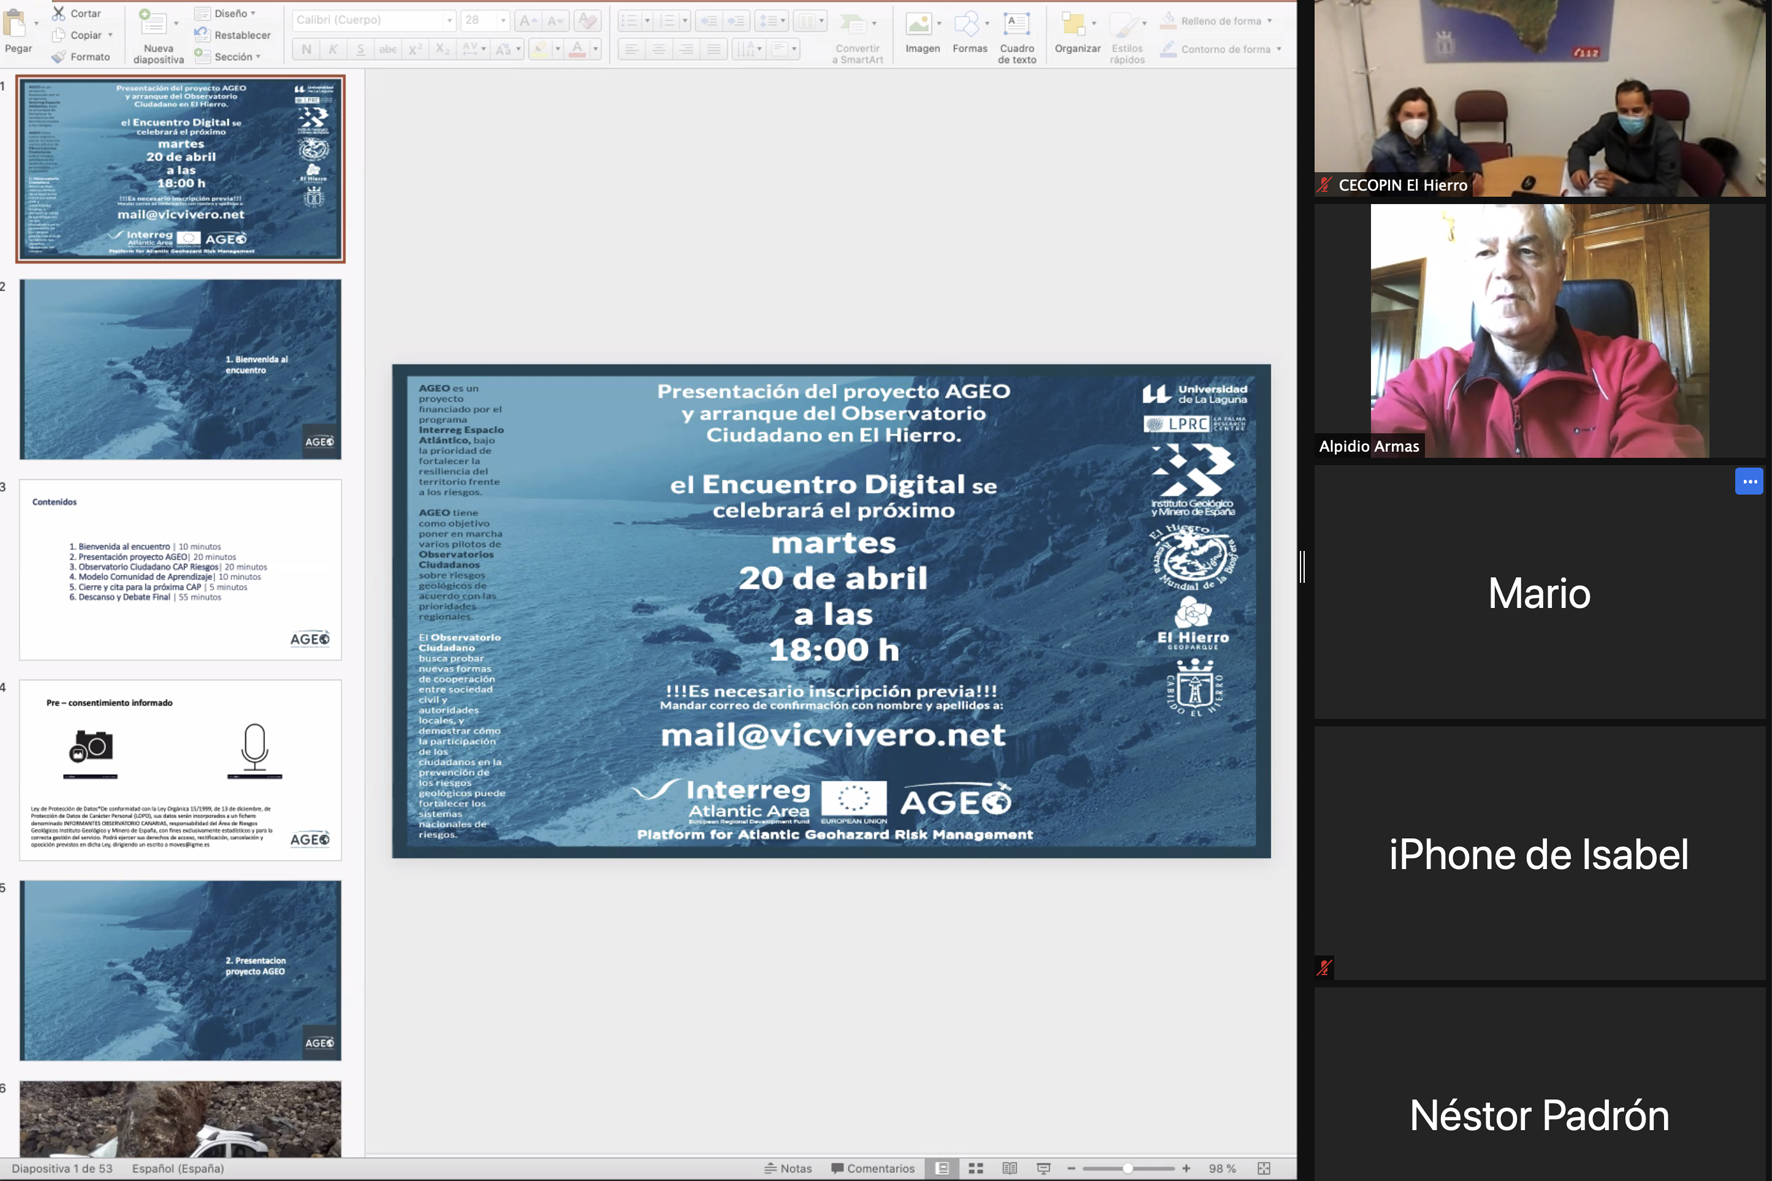Click the red font color swatch
The height and width of the screenshot is (1181, 1772).
pos(577,49)
